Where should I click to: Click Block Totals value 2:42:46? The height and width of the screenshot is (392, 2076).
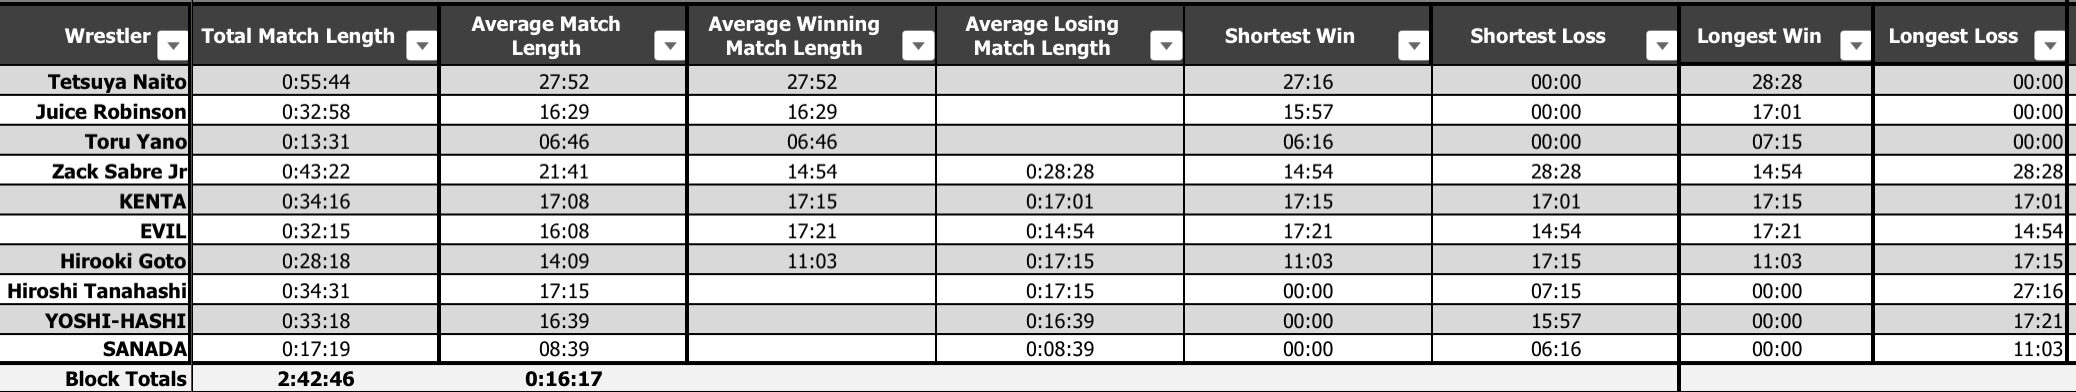point(315,379)
